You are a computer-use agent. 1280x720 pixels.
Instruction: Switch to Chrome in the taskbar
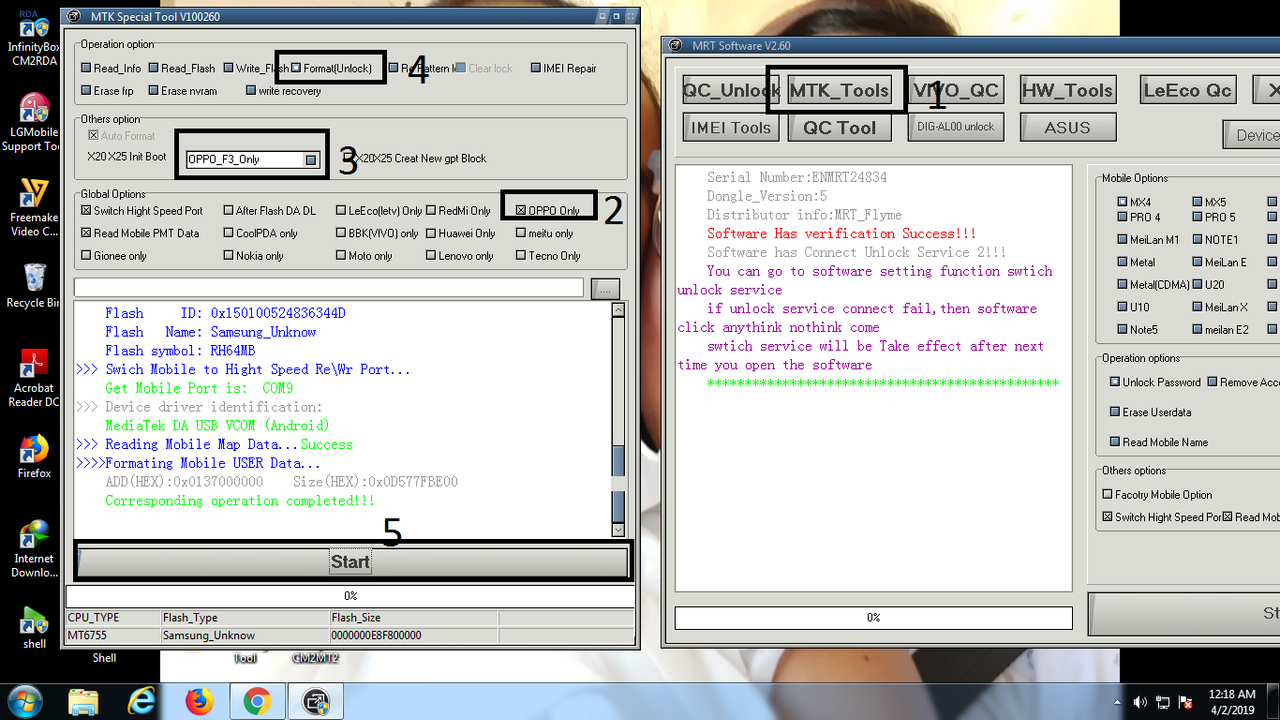[x=257, y=701]
